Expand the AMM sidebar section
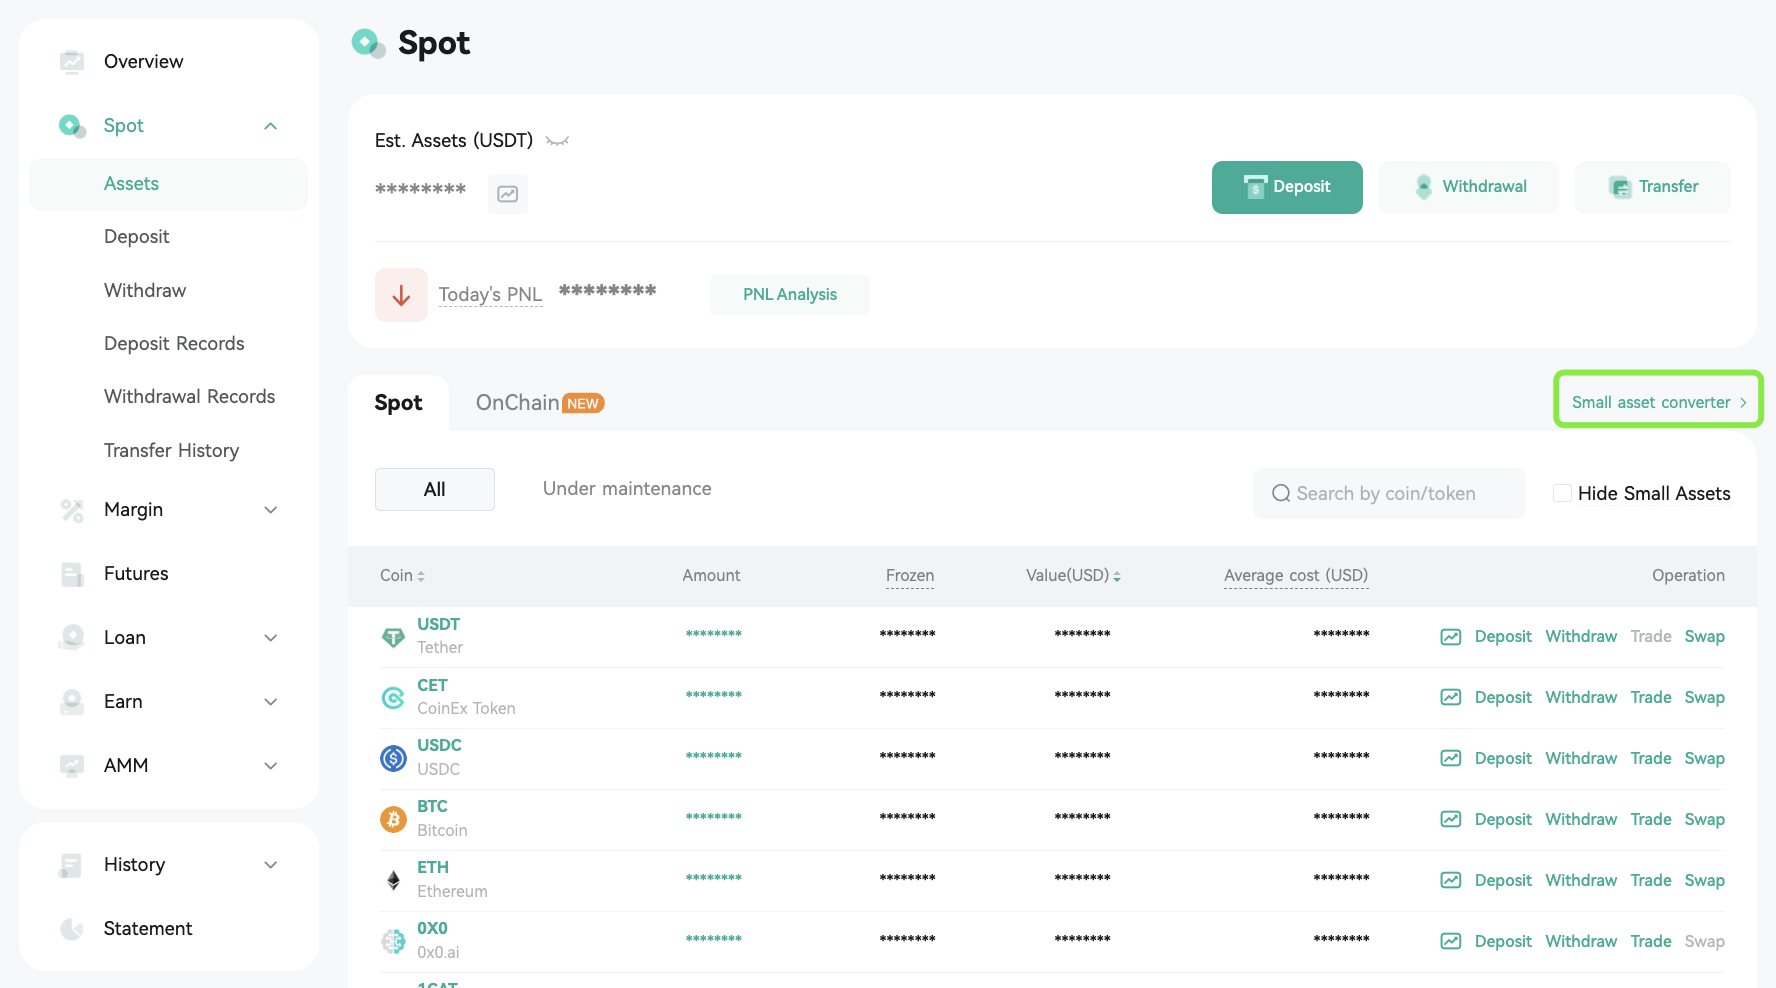 (270, 766)
